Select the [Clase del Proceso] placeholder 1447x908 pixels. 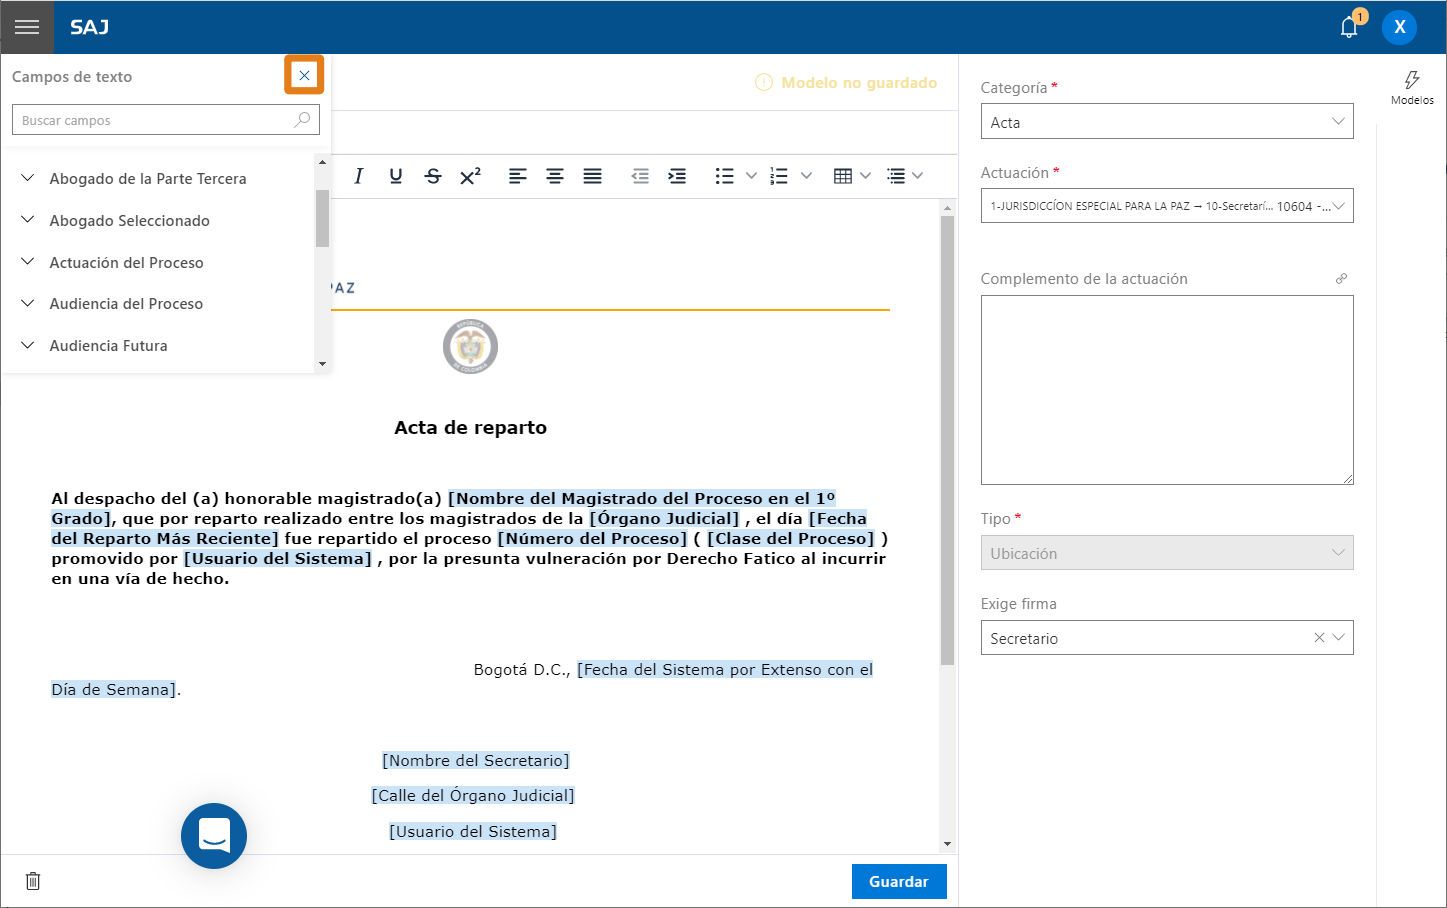pyautogui.click(x=791, y=538)
